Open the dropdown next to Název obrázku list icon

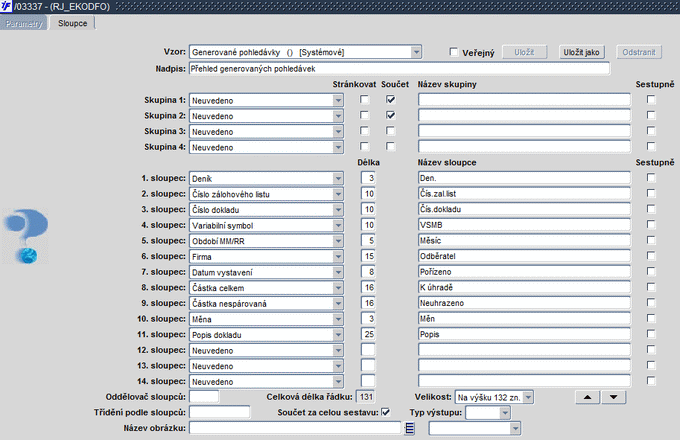[x=515, y=428]
